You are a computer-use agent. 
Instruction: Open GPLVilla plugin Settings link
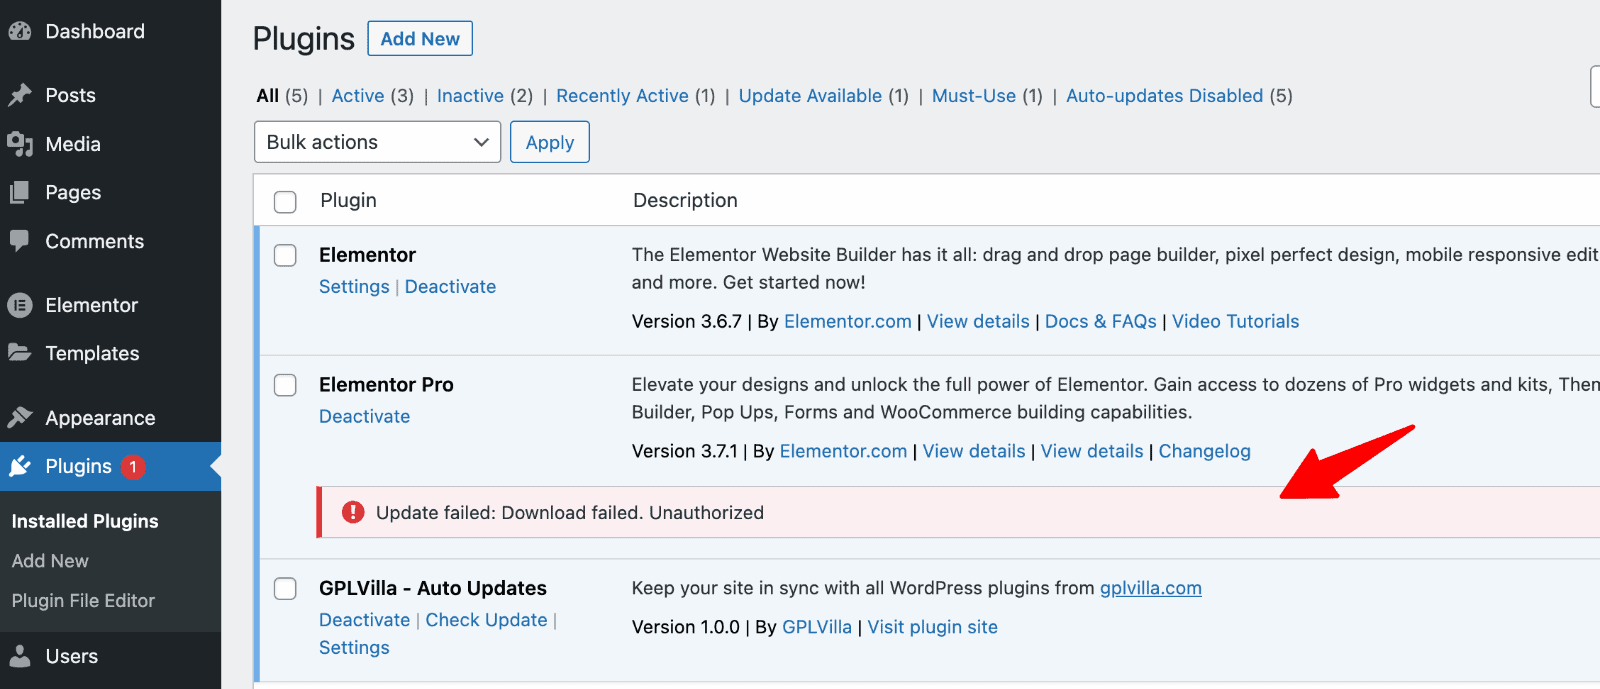[x=354, y=648]
